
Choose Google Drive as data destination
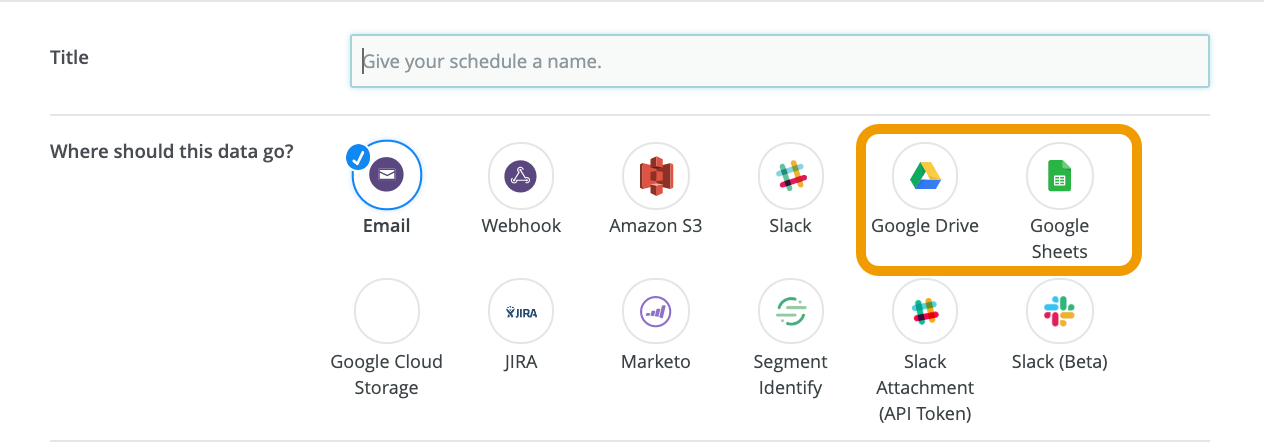pyautogui.click(x=925, y=176)
